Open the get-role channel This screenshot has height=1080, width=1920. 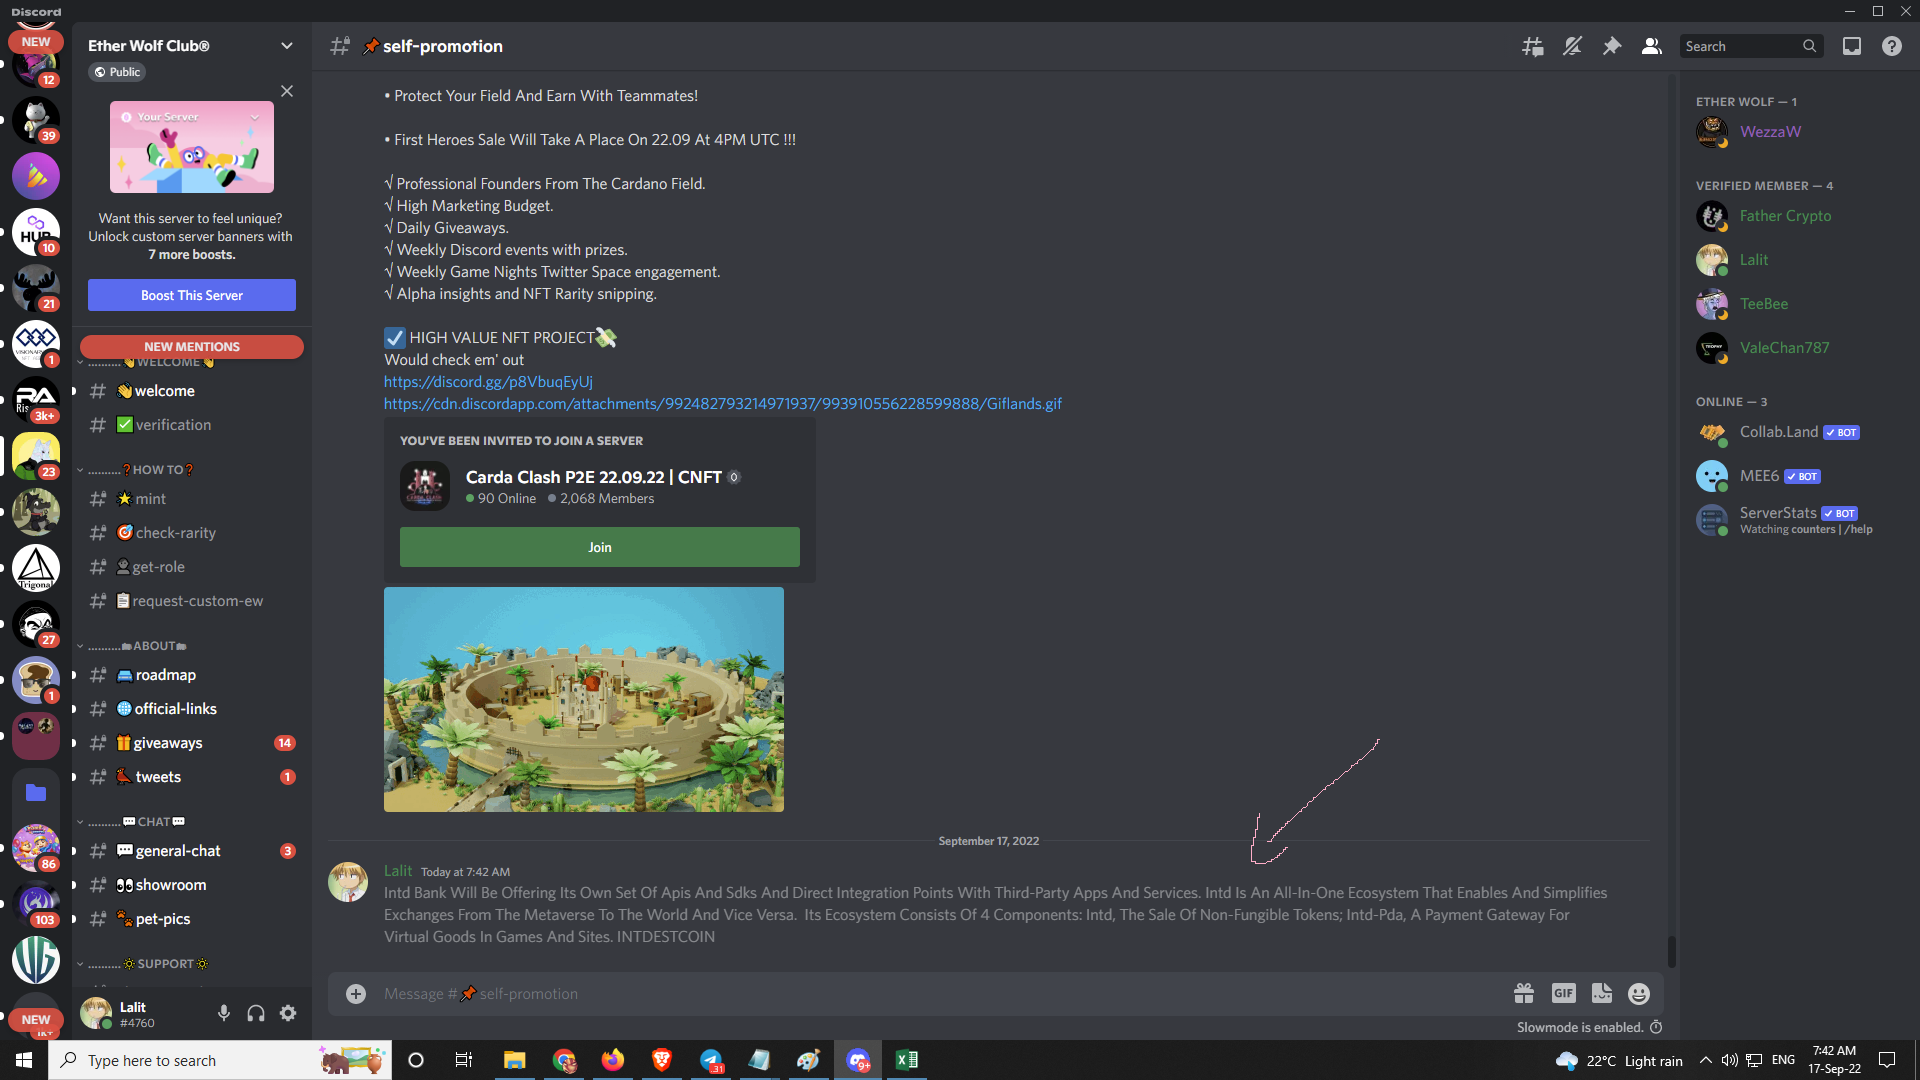[190, 567]
